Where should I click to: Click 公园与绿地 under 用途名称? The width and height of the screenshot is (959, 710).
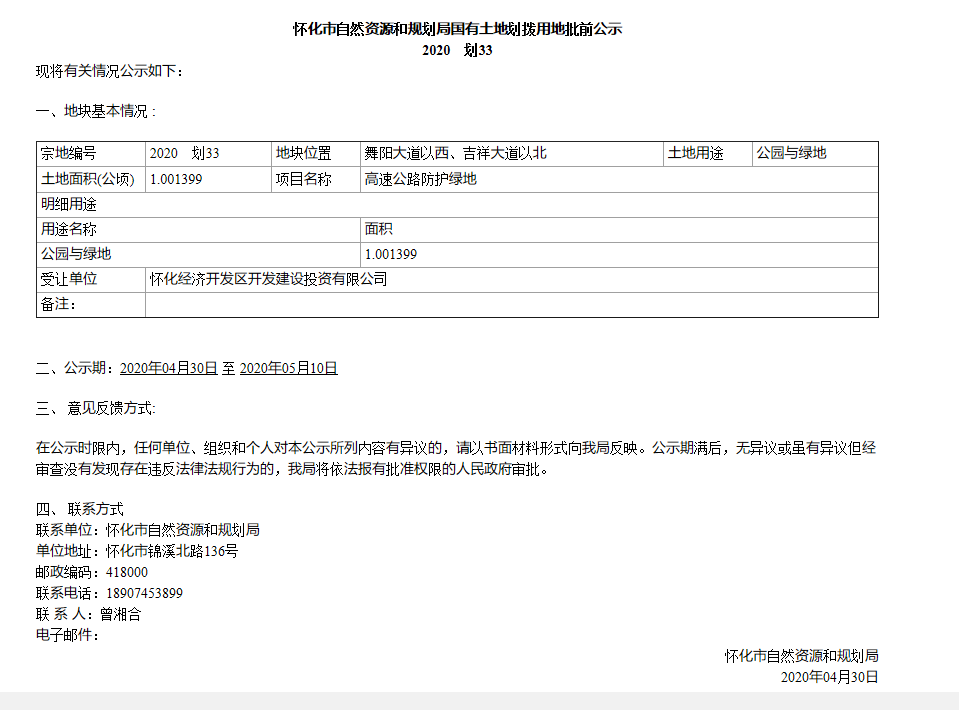coord(199,254)
